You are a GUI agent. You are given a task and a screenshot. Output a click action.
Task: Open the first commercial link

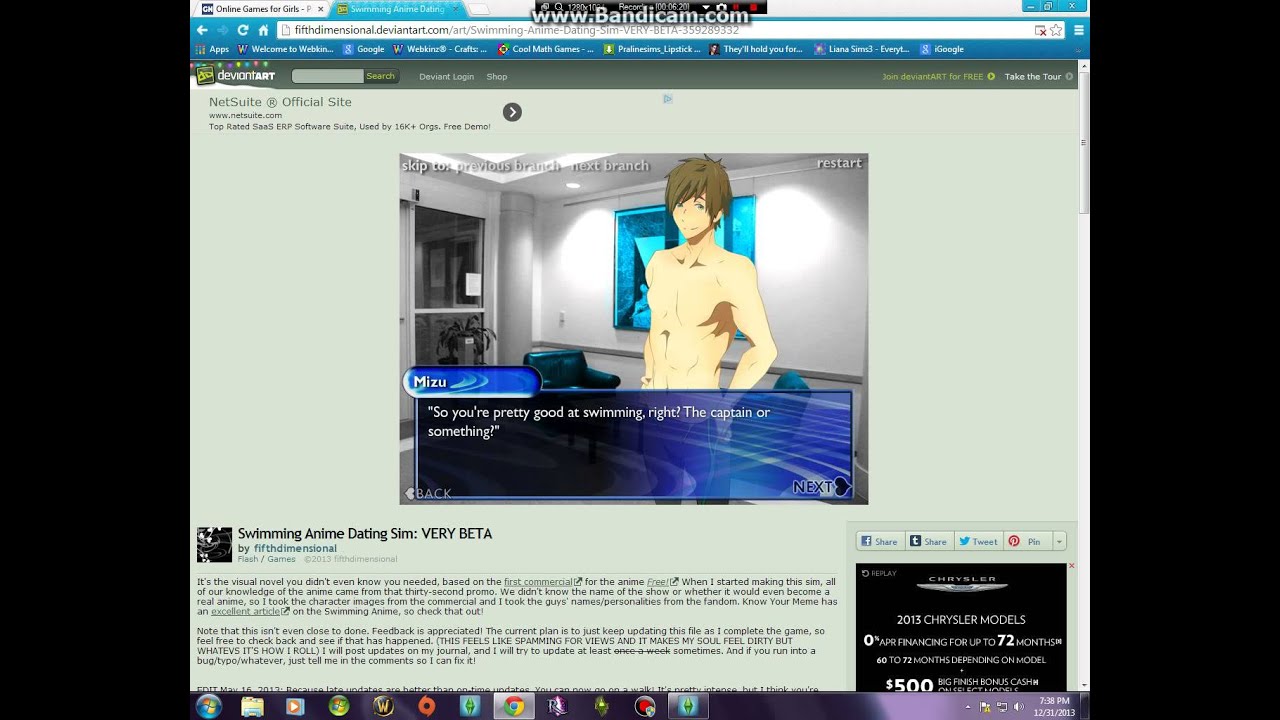(x=538, y=581)
